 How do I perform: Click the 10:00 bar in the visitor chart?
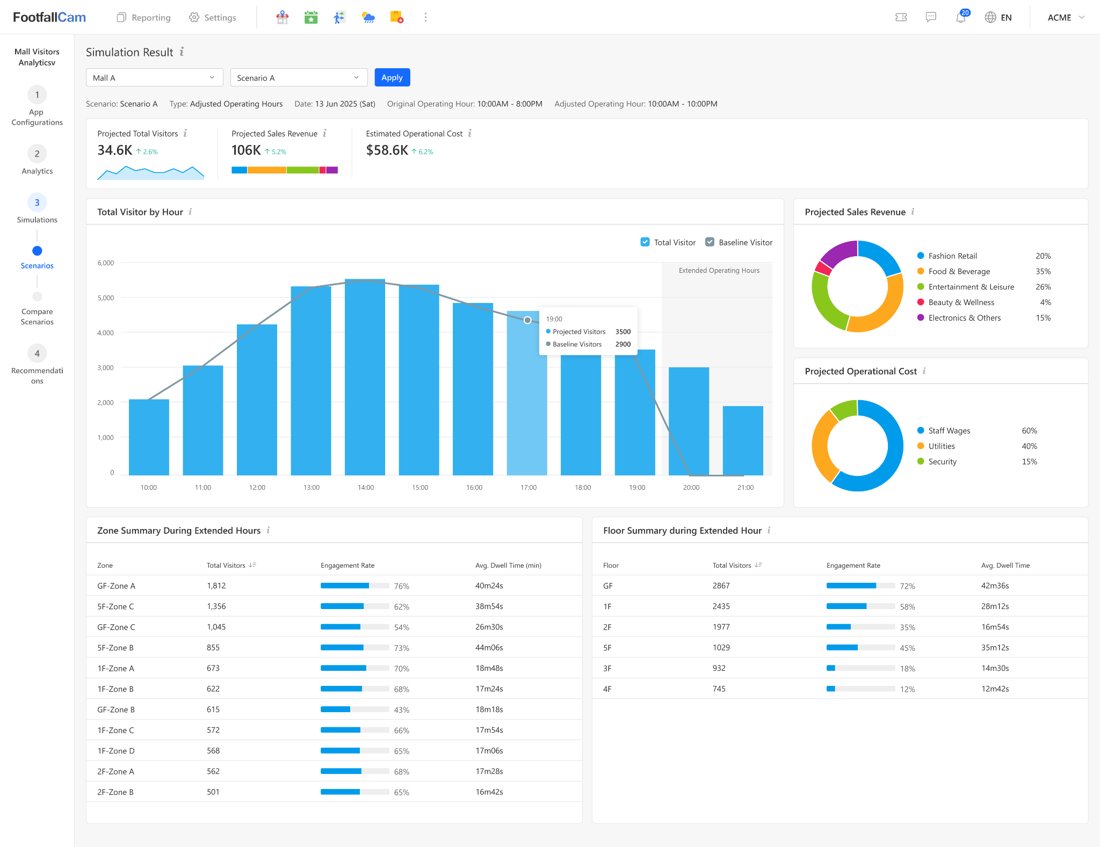(149, 437)
